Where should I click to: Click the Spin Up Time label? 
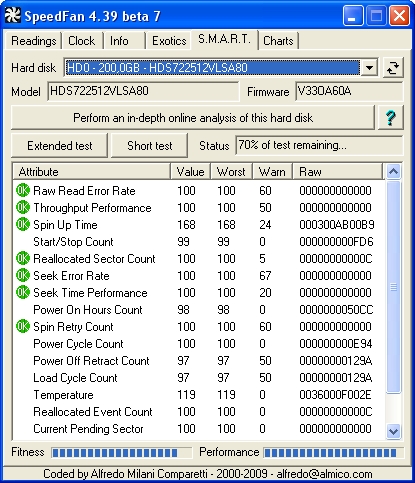[65, 225]
